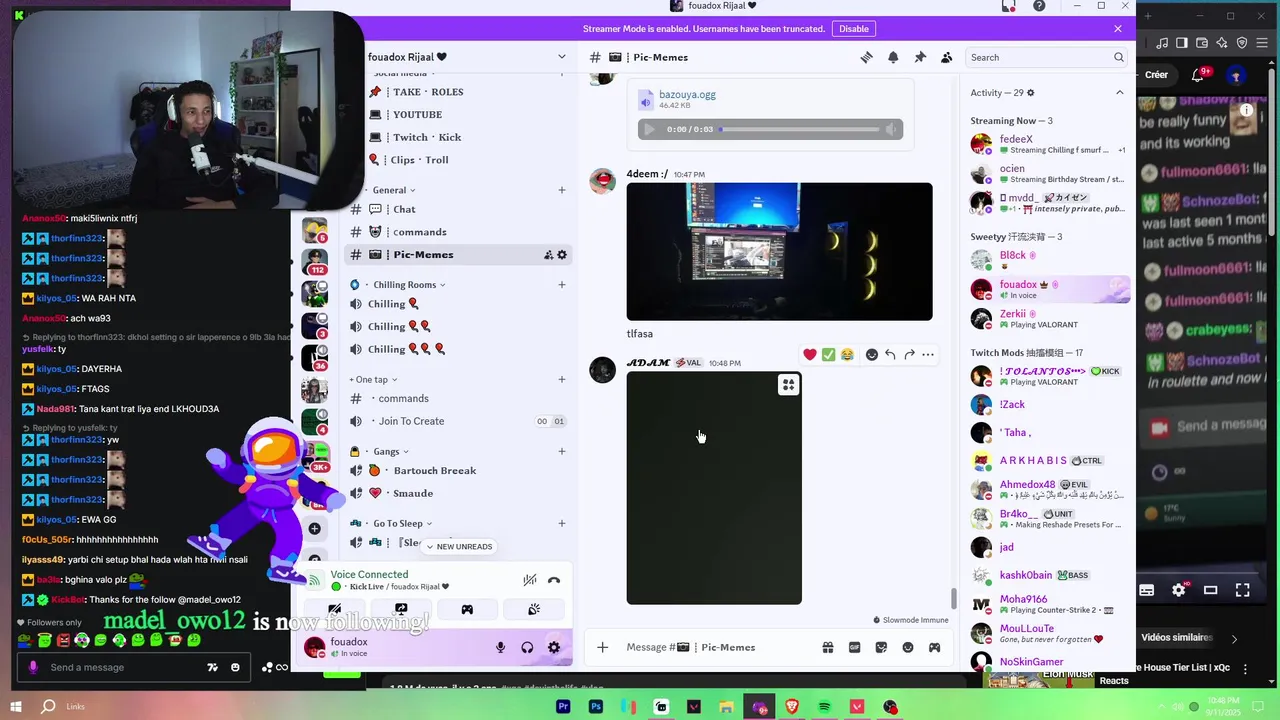Send a gift via message bar icon
The width and height of the screenshot is (1280, 720).
tap(828, 647)
